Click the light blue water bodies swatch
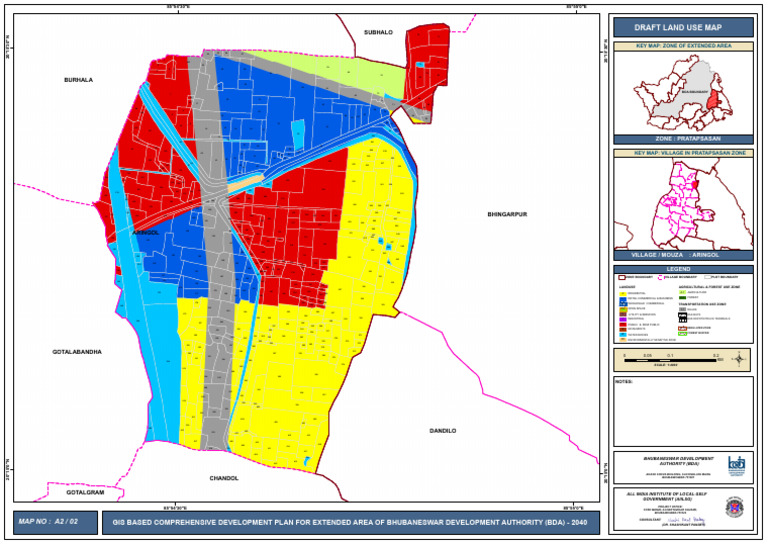Viewport: 768px width, 544px height. point(623,334)
